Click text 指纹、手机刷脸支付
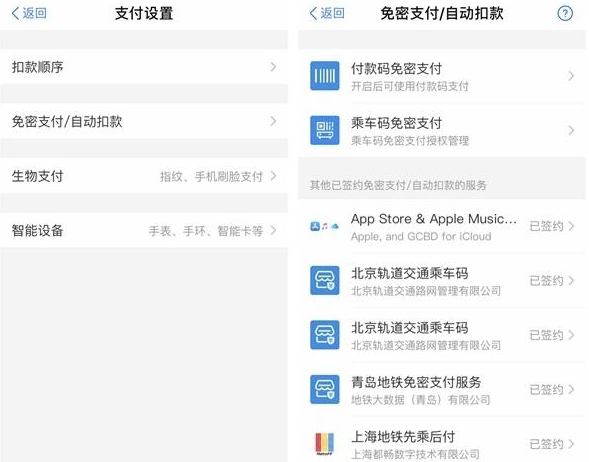 [x=211, y=176]
